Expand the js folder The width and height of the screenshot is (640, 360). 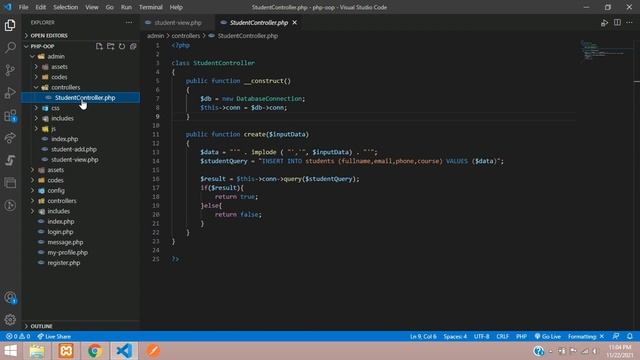[x=53, y=129]
